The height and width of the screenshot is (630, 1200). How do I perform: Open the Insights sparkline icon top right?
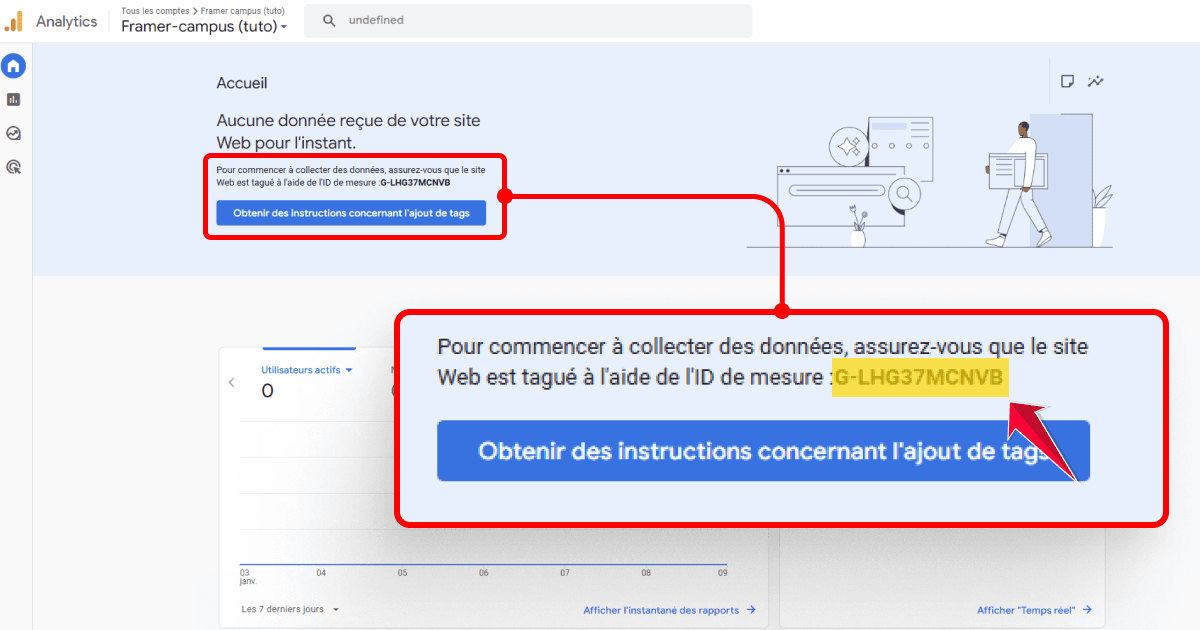click(1096, 81)
